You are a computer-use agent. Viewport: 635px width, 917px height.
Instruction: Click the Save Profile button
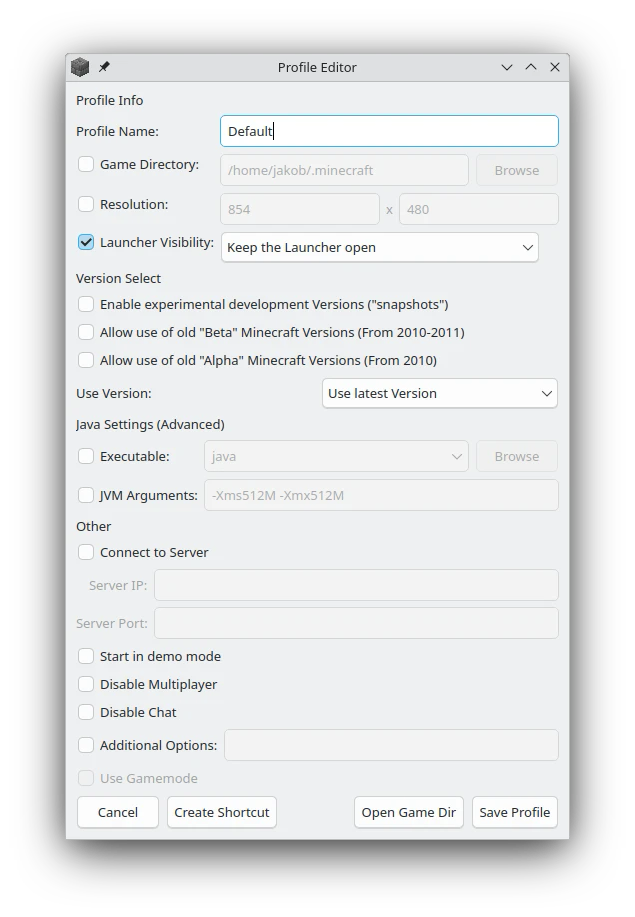[x=515, y=812]
